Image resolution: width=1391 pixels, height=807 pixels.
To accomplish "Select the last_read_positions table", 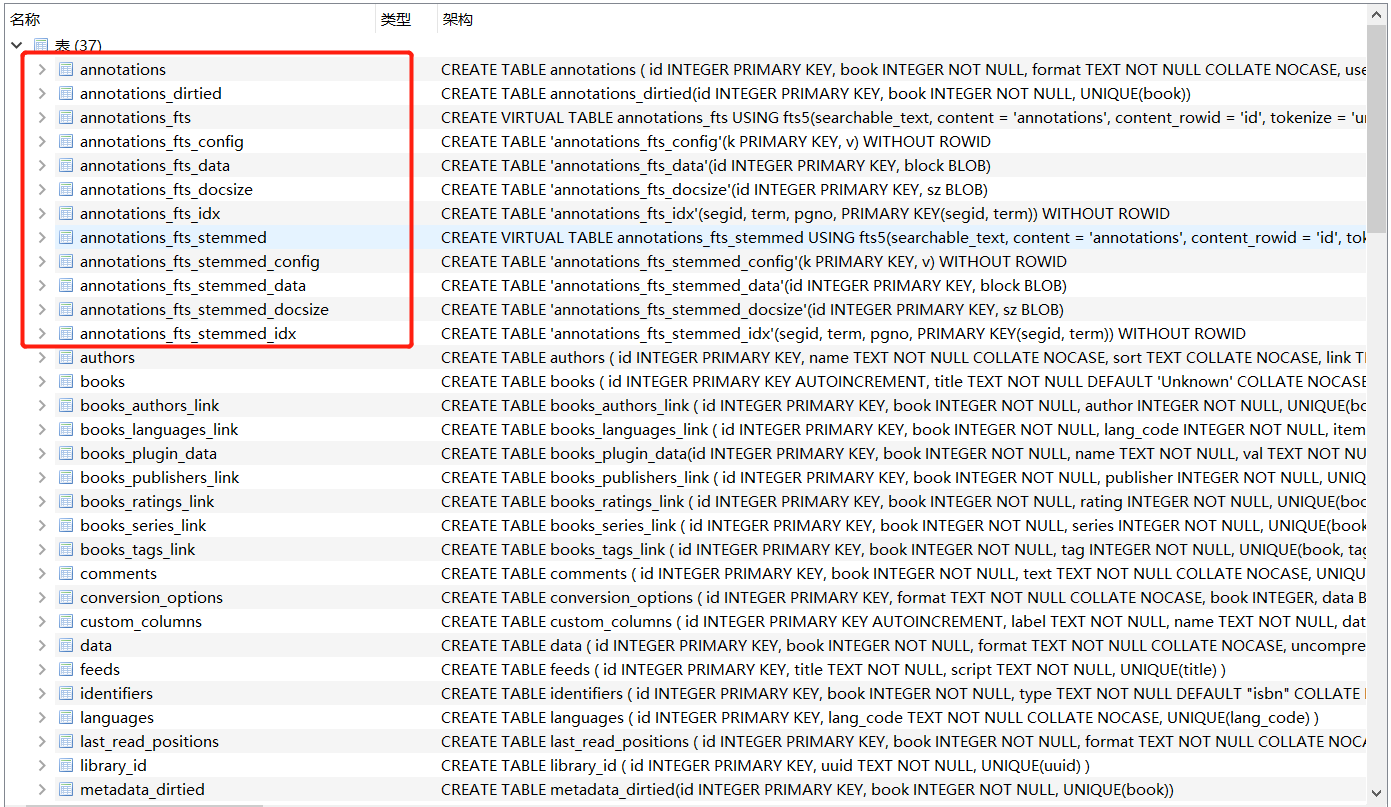I will click(149, 741).
